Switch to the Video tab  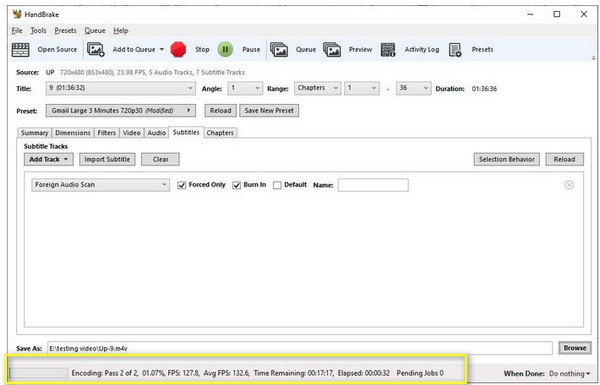tap(132, 133)
